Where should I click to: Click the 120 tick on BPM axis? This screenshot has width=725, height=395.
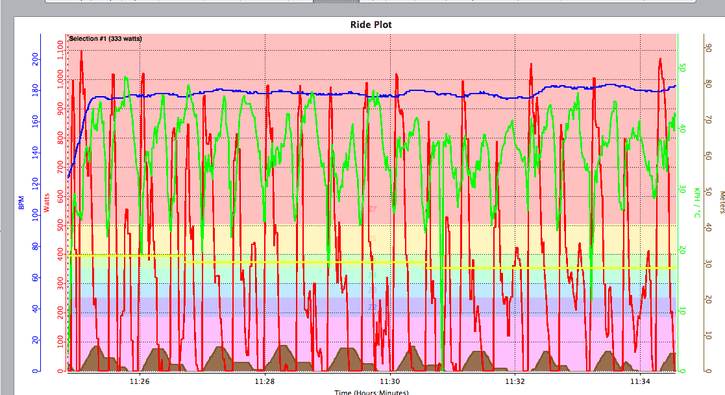pyautogui.click(x=35, y=184)
